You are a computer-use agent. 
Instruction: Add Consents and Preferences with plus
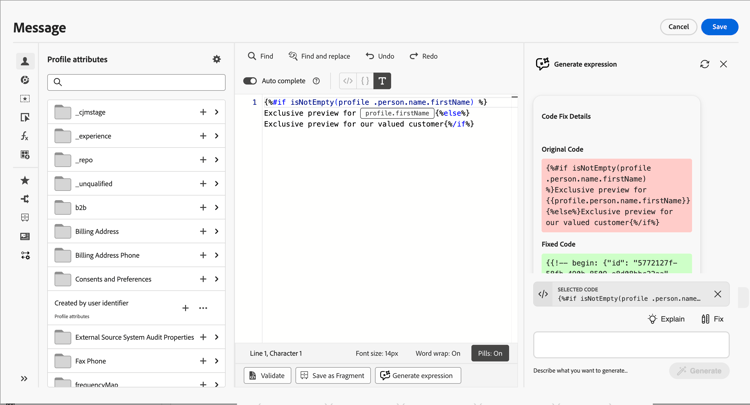pos(203,279)
